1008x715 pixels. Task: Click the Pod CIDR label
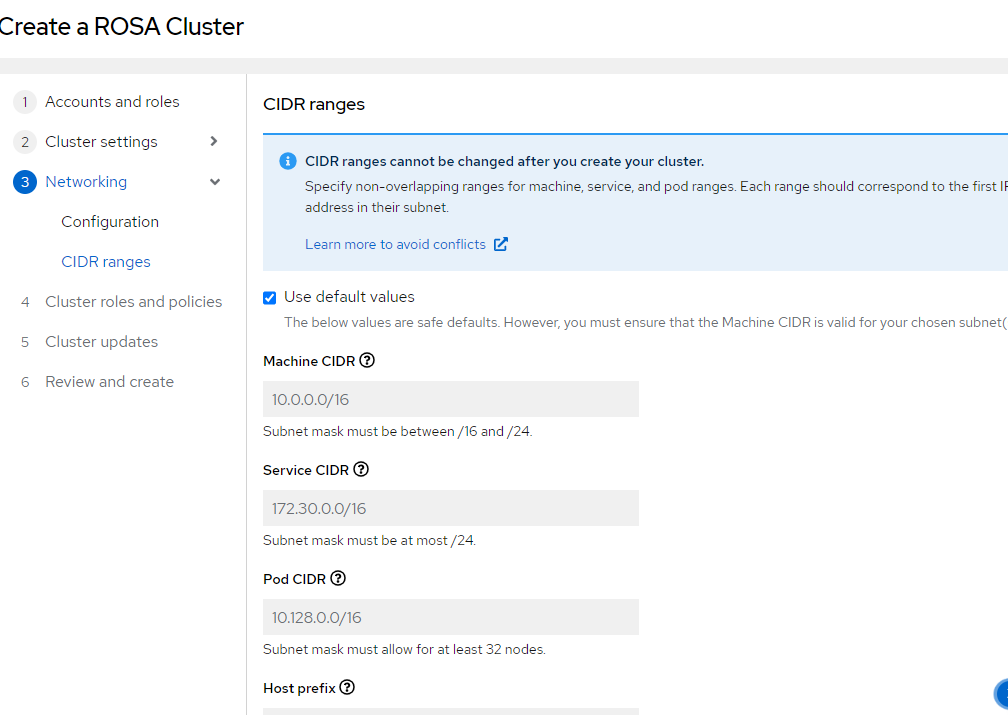pyautogui.click(x=294, y=579)
